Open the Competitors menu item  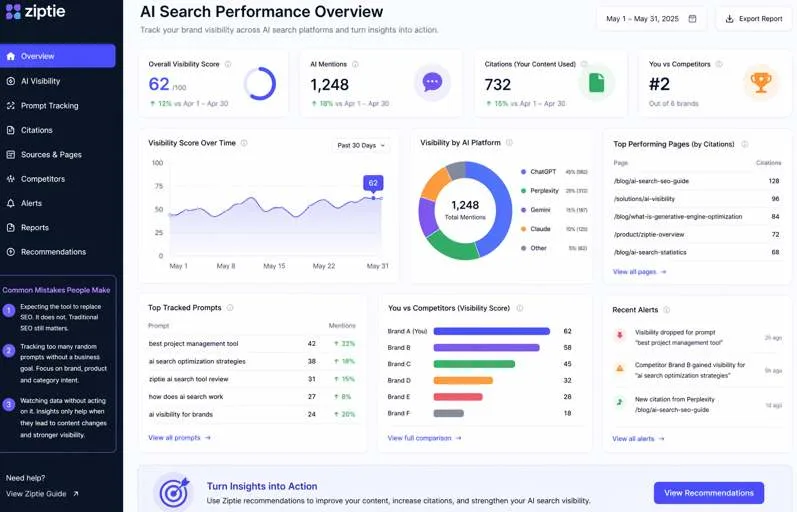pos(43,179)
